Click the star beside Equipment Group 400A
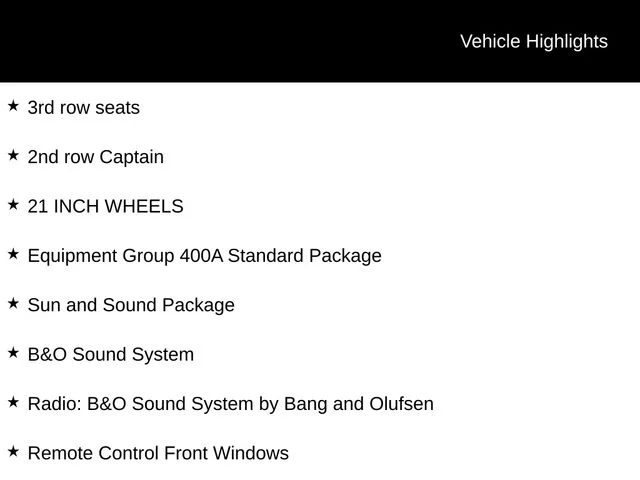The image size is (640, 480). pos(13,254)
